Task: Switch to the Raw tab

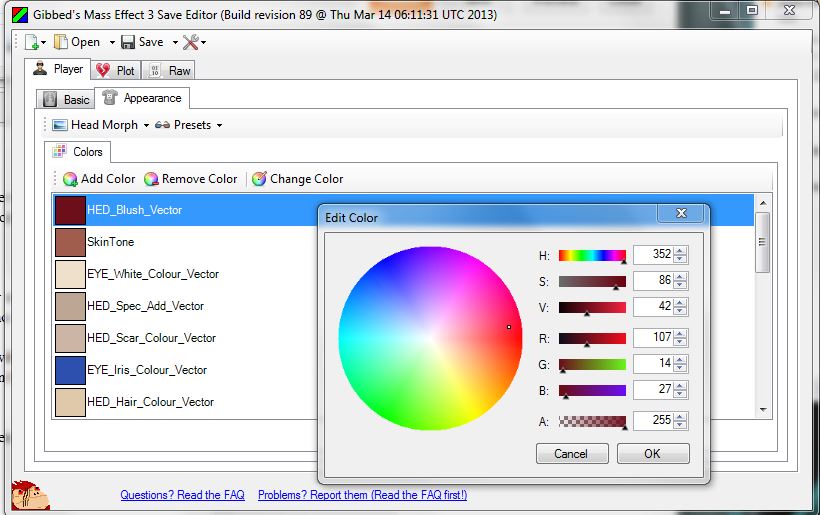Action: tap(168, 71)
